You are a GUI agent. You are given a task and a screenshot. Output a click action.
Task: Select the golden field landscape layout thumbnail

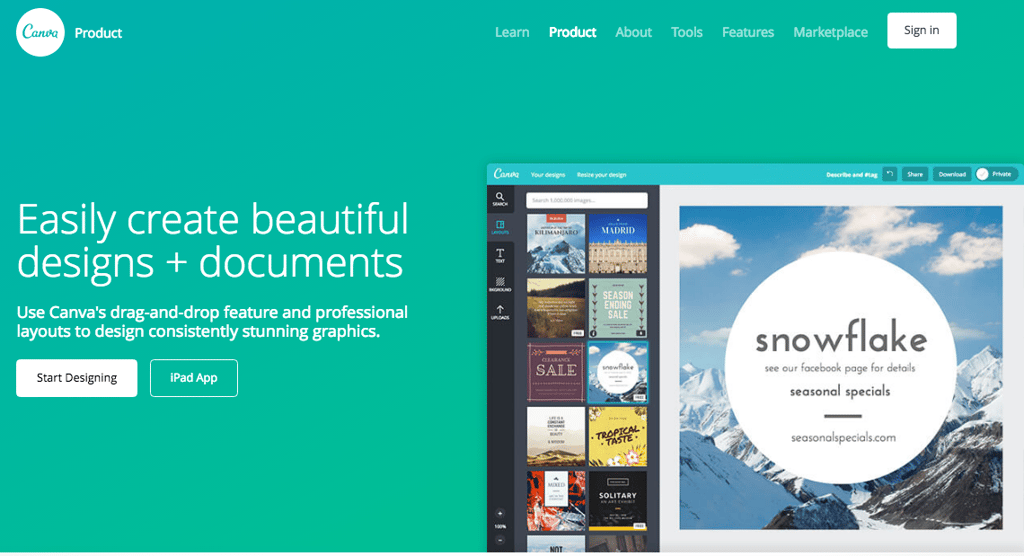556,308
